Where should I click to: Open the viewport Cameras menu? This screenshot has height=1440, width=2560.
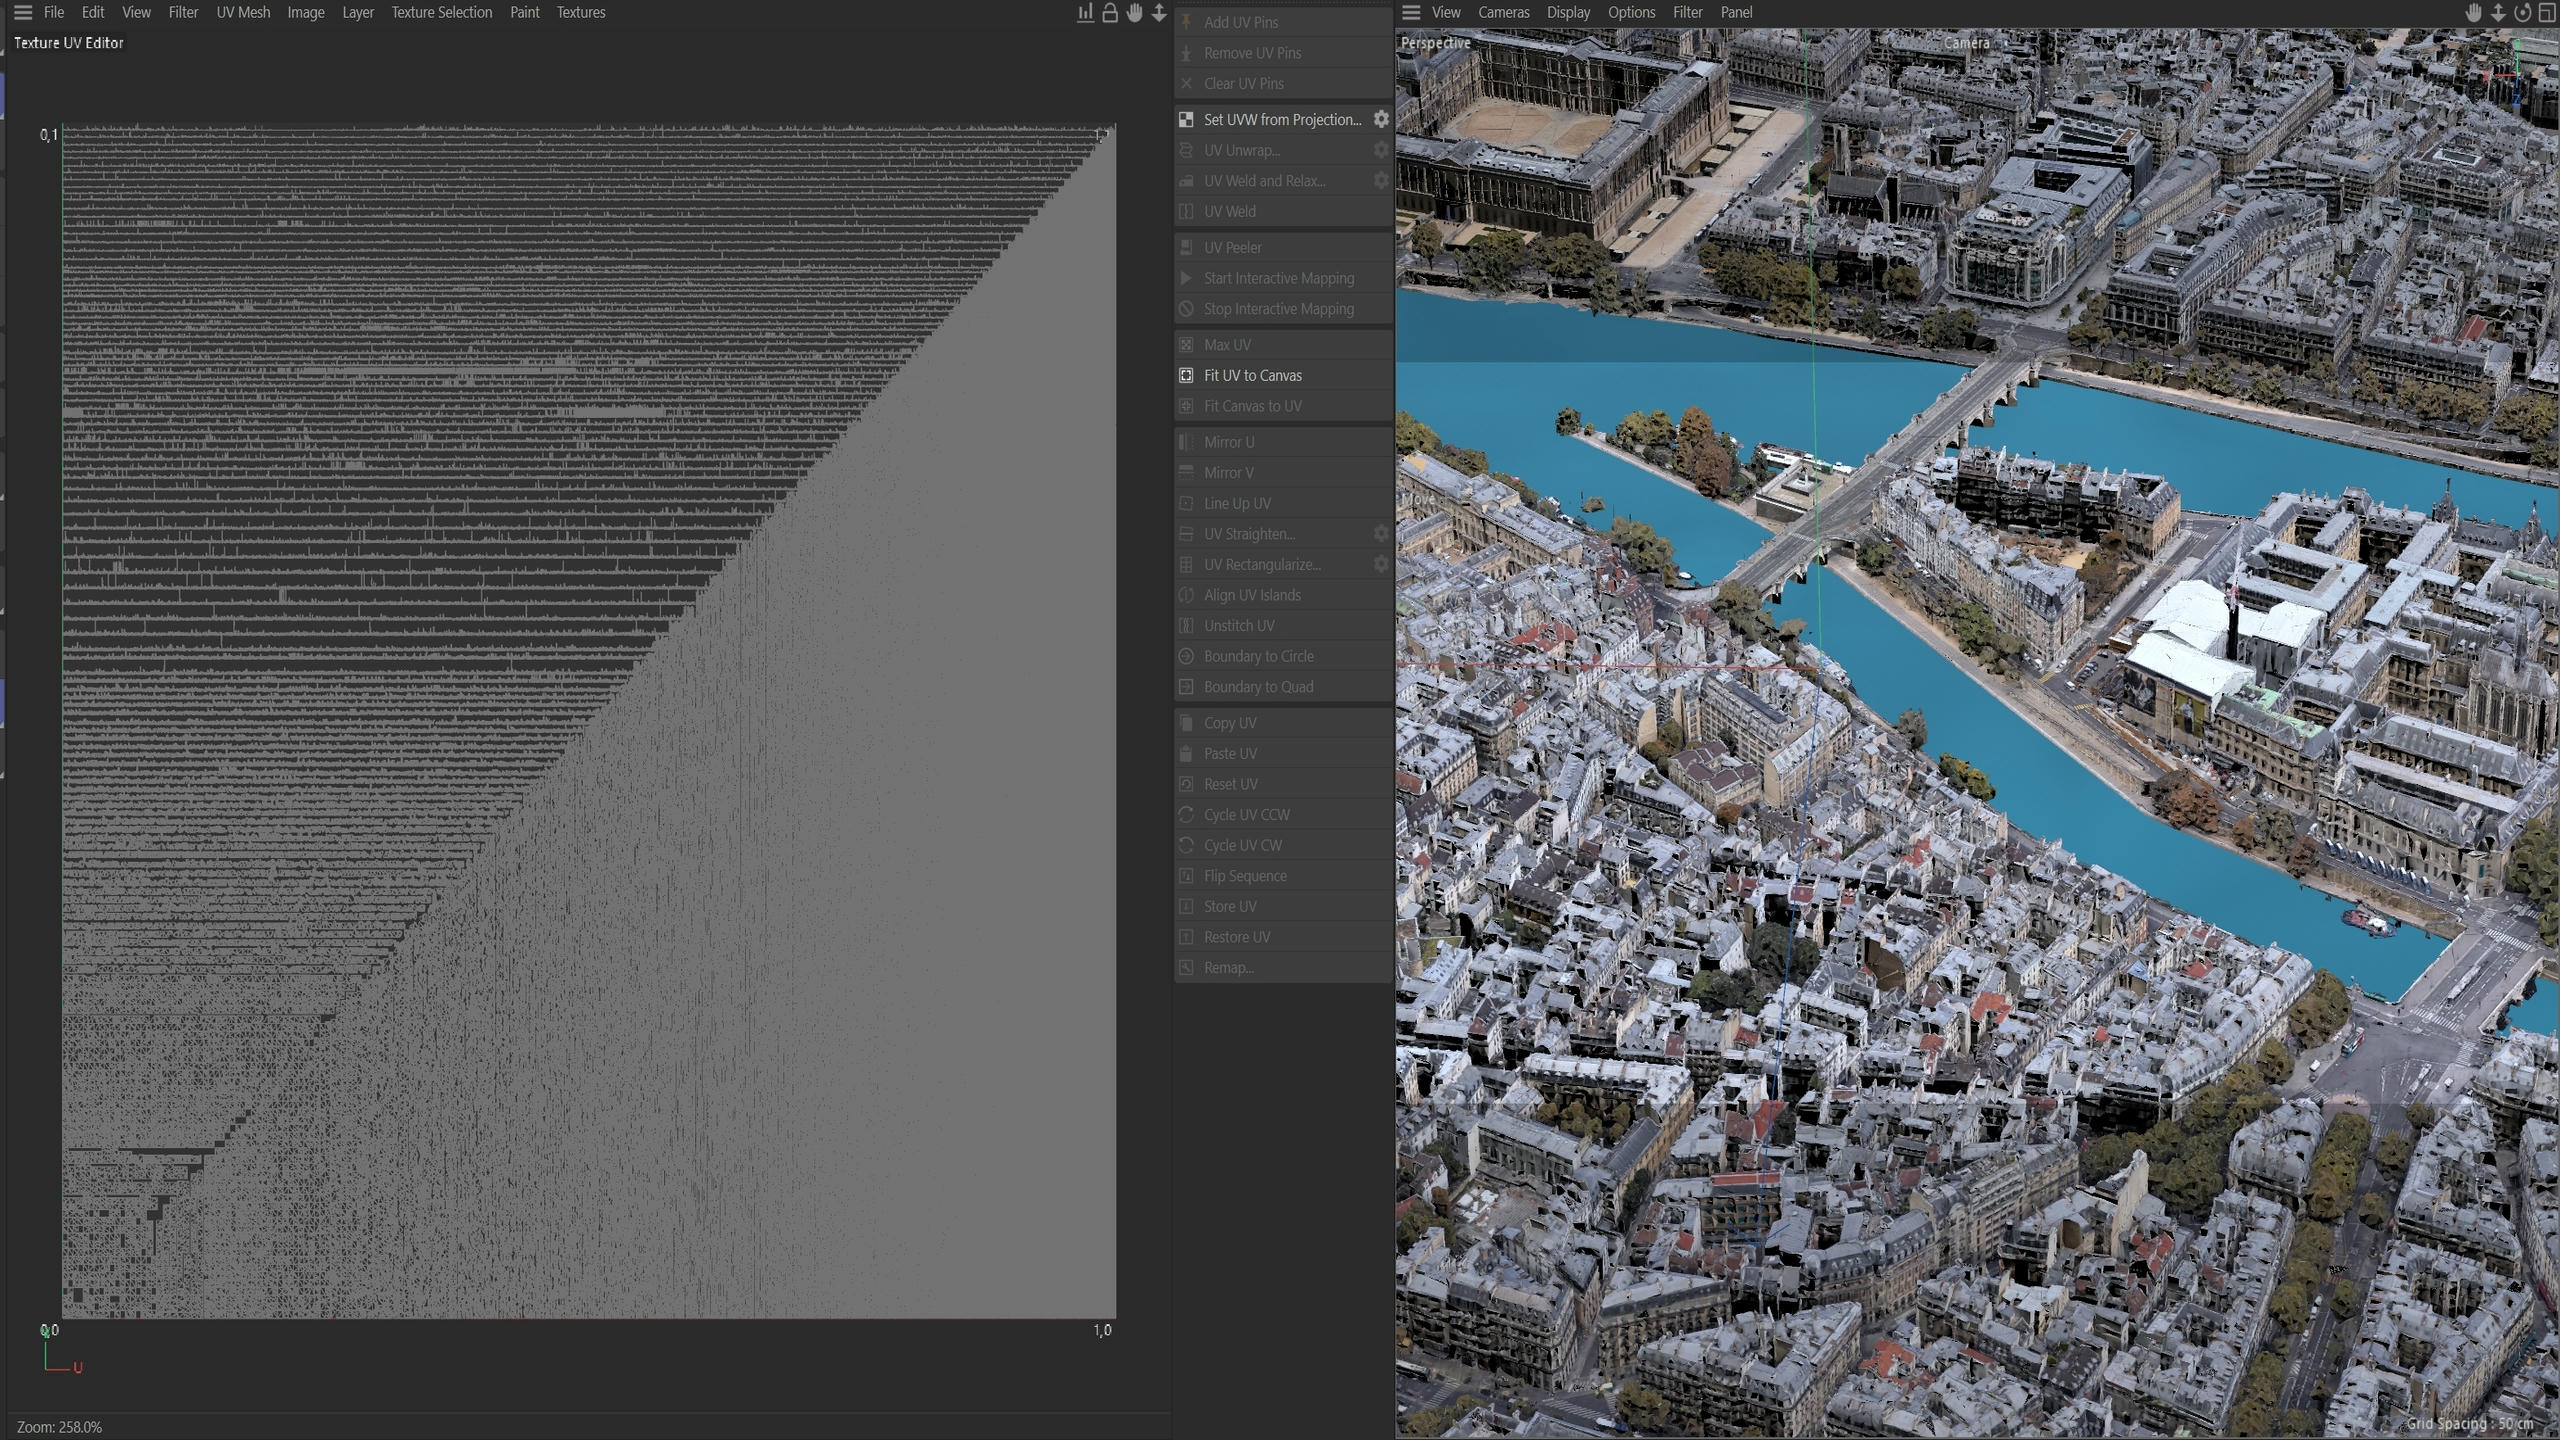coord(1503,12)
